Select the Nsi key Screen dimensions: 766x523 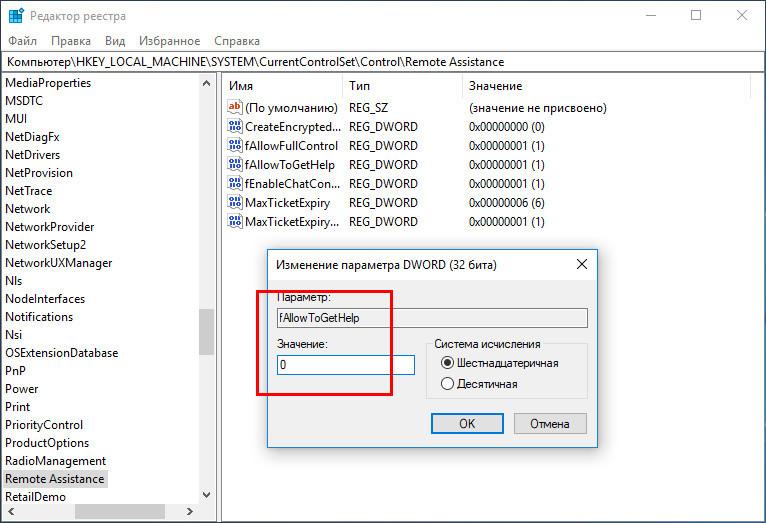14,335
